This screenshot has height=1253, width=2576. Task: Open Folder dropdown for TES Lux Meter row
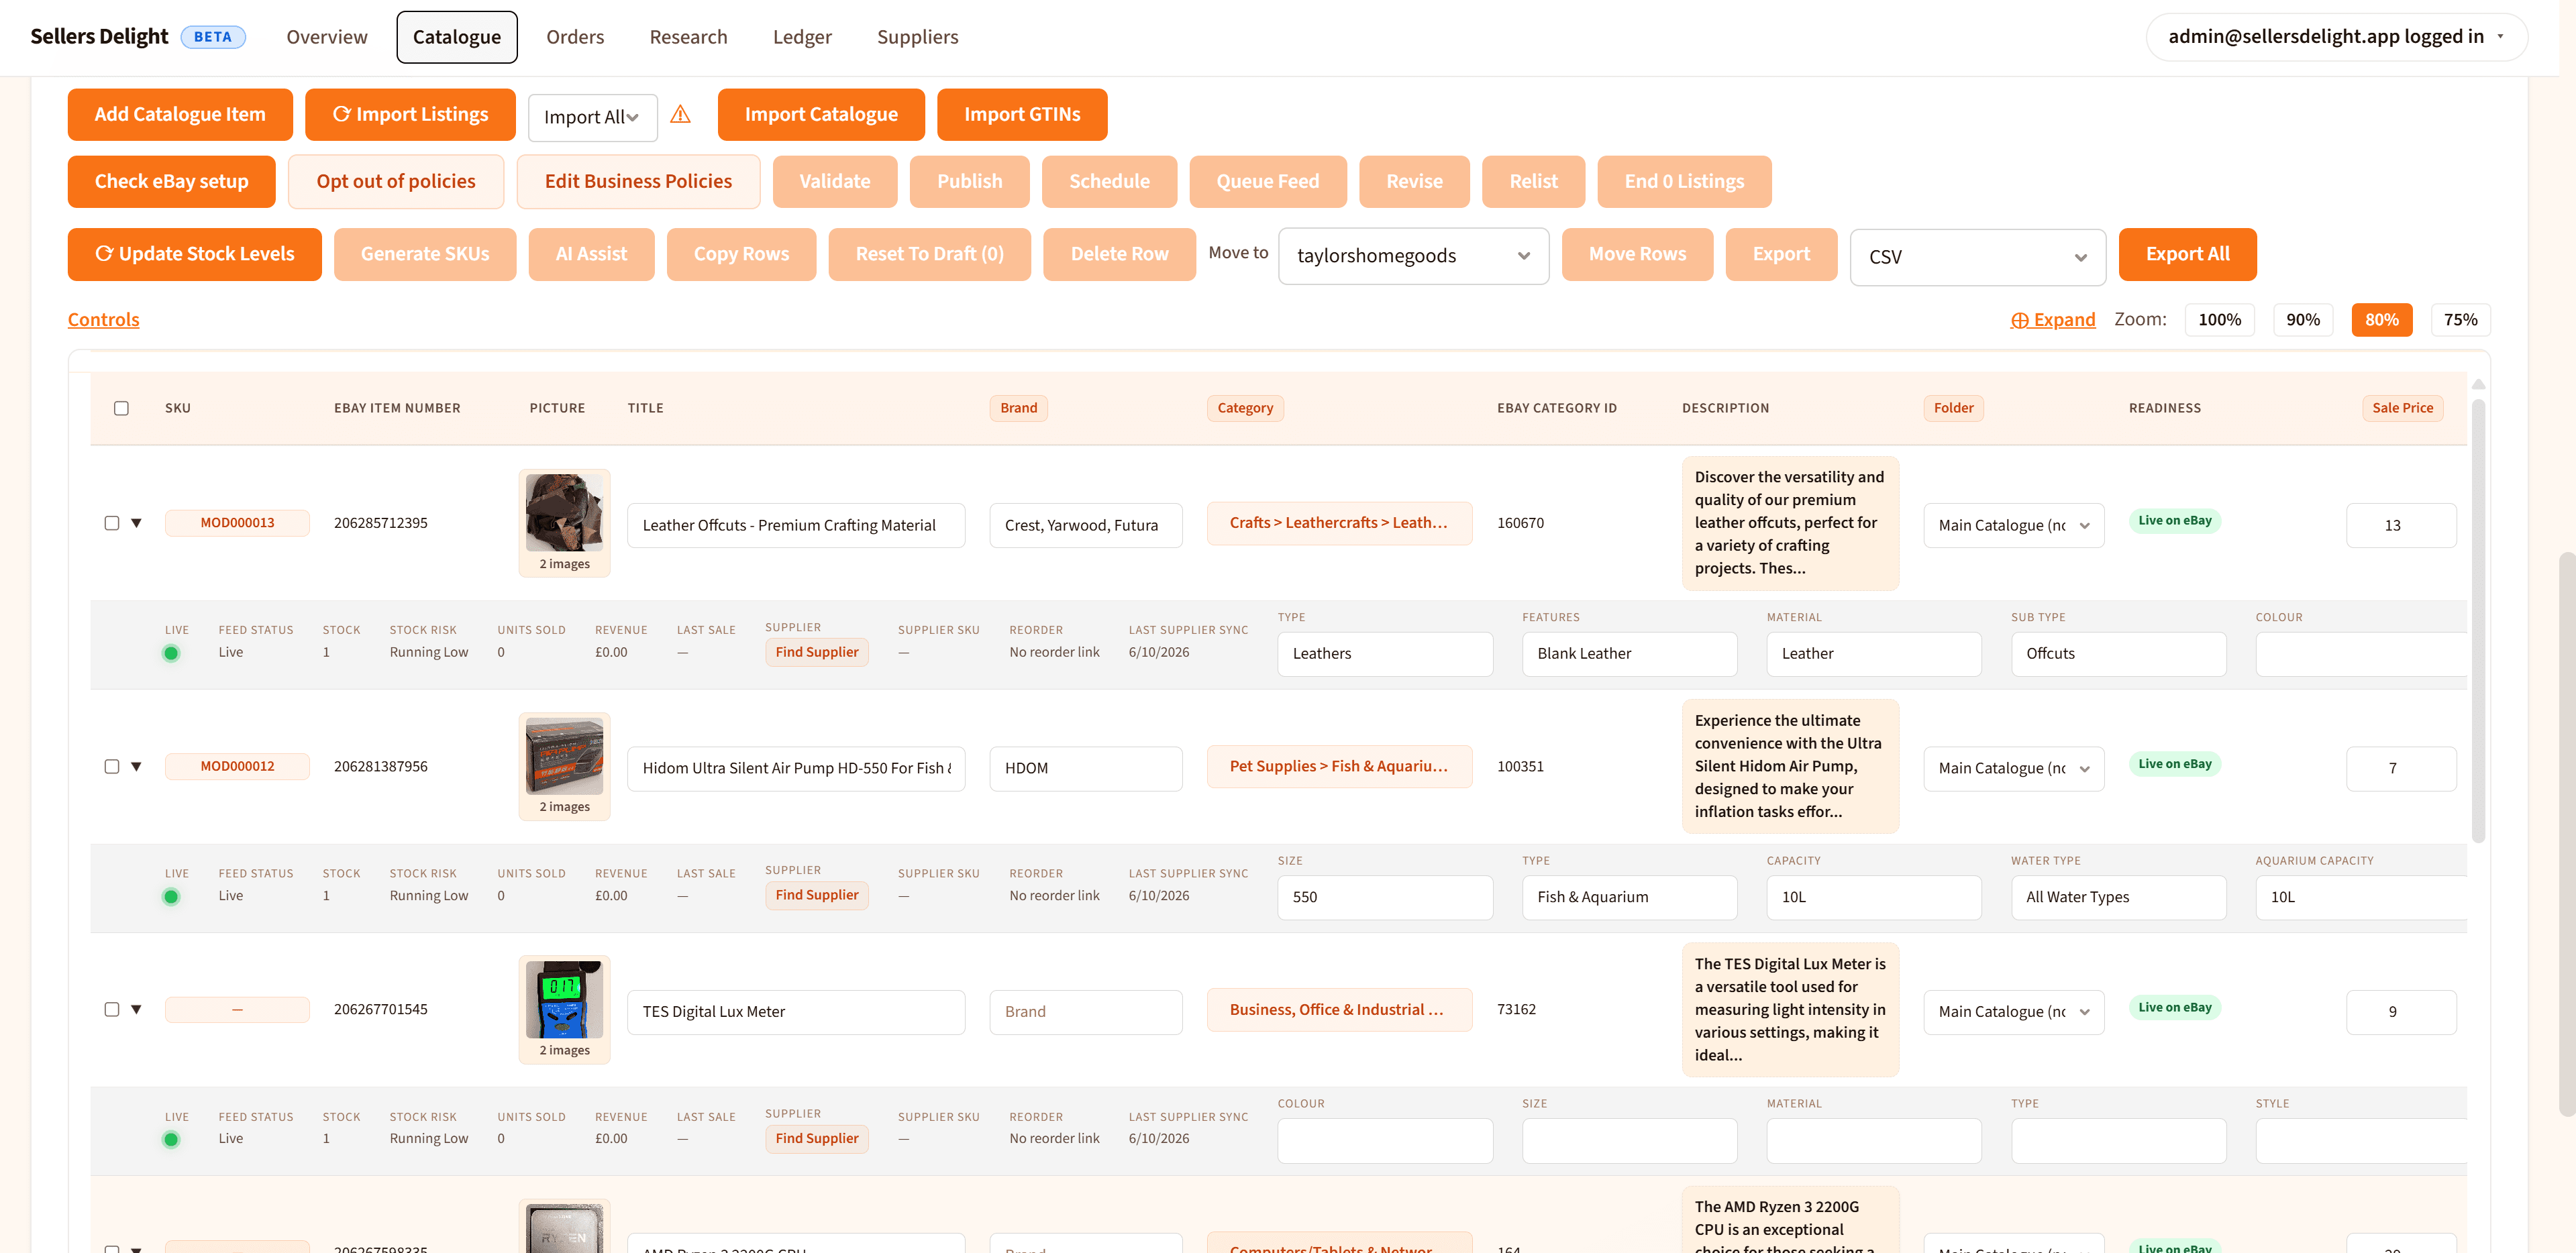click(2013, 1011)
